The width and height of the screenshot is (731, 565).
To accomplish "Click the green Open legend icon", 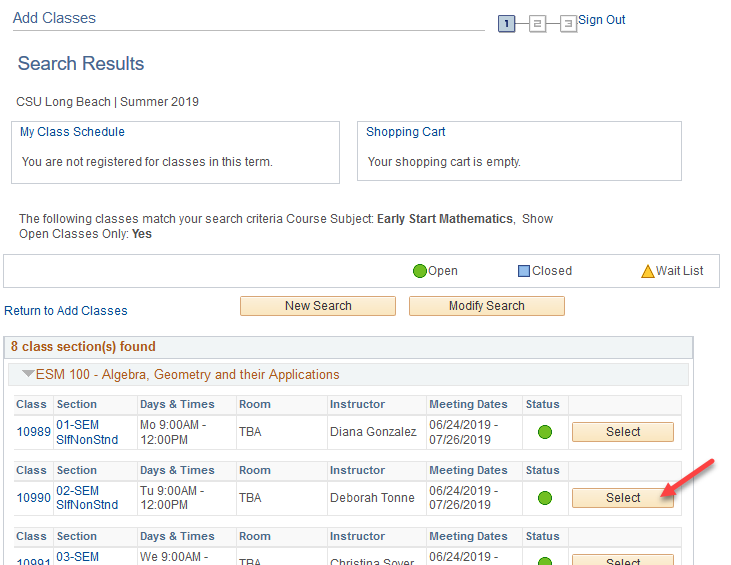I will (420, 271).
